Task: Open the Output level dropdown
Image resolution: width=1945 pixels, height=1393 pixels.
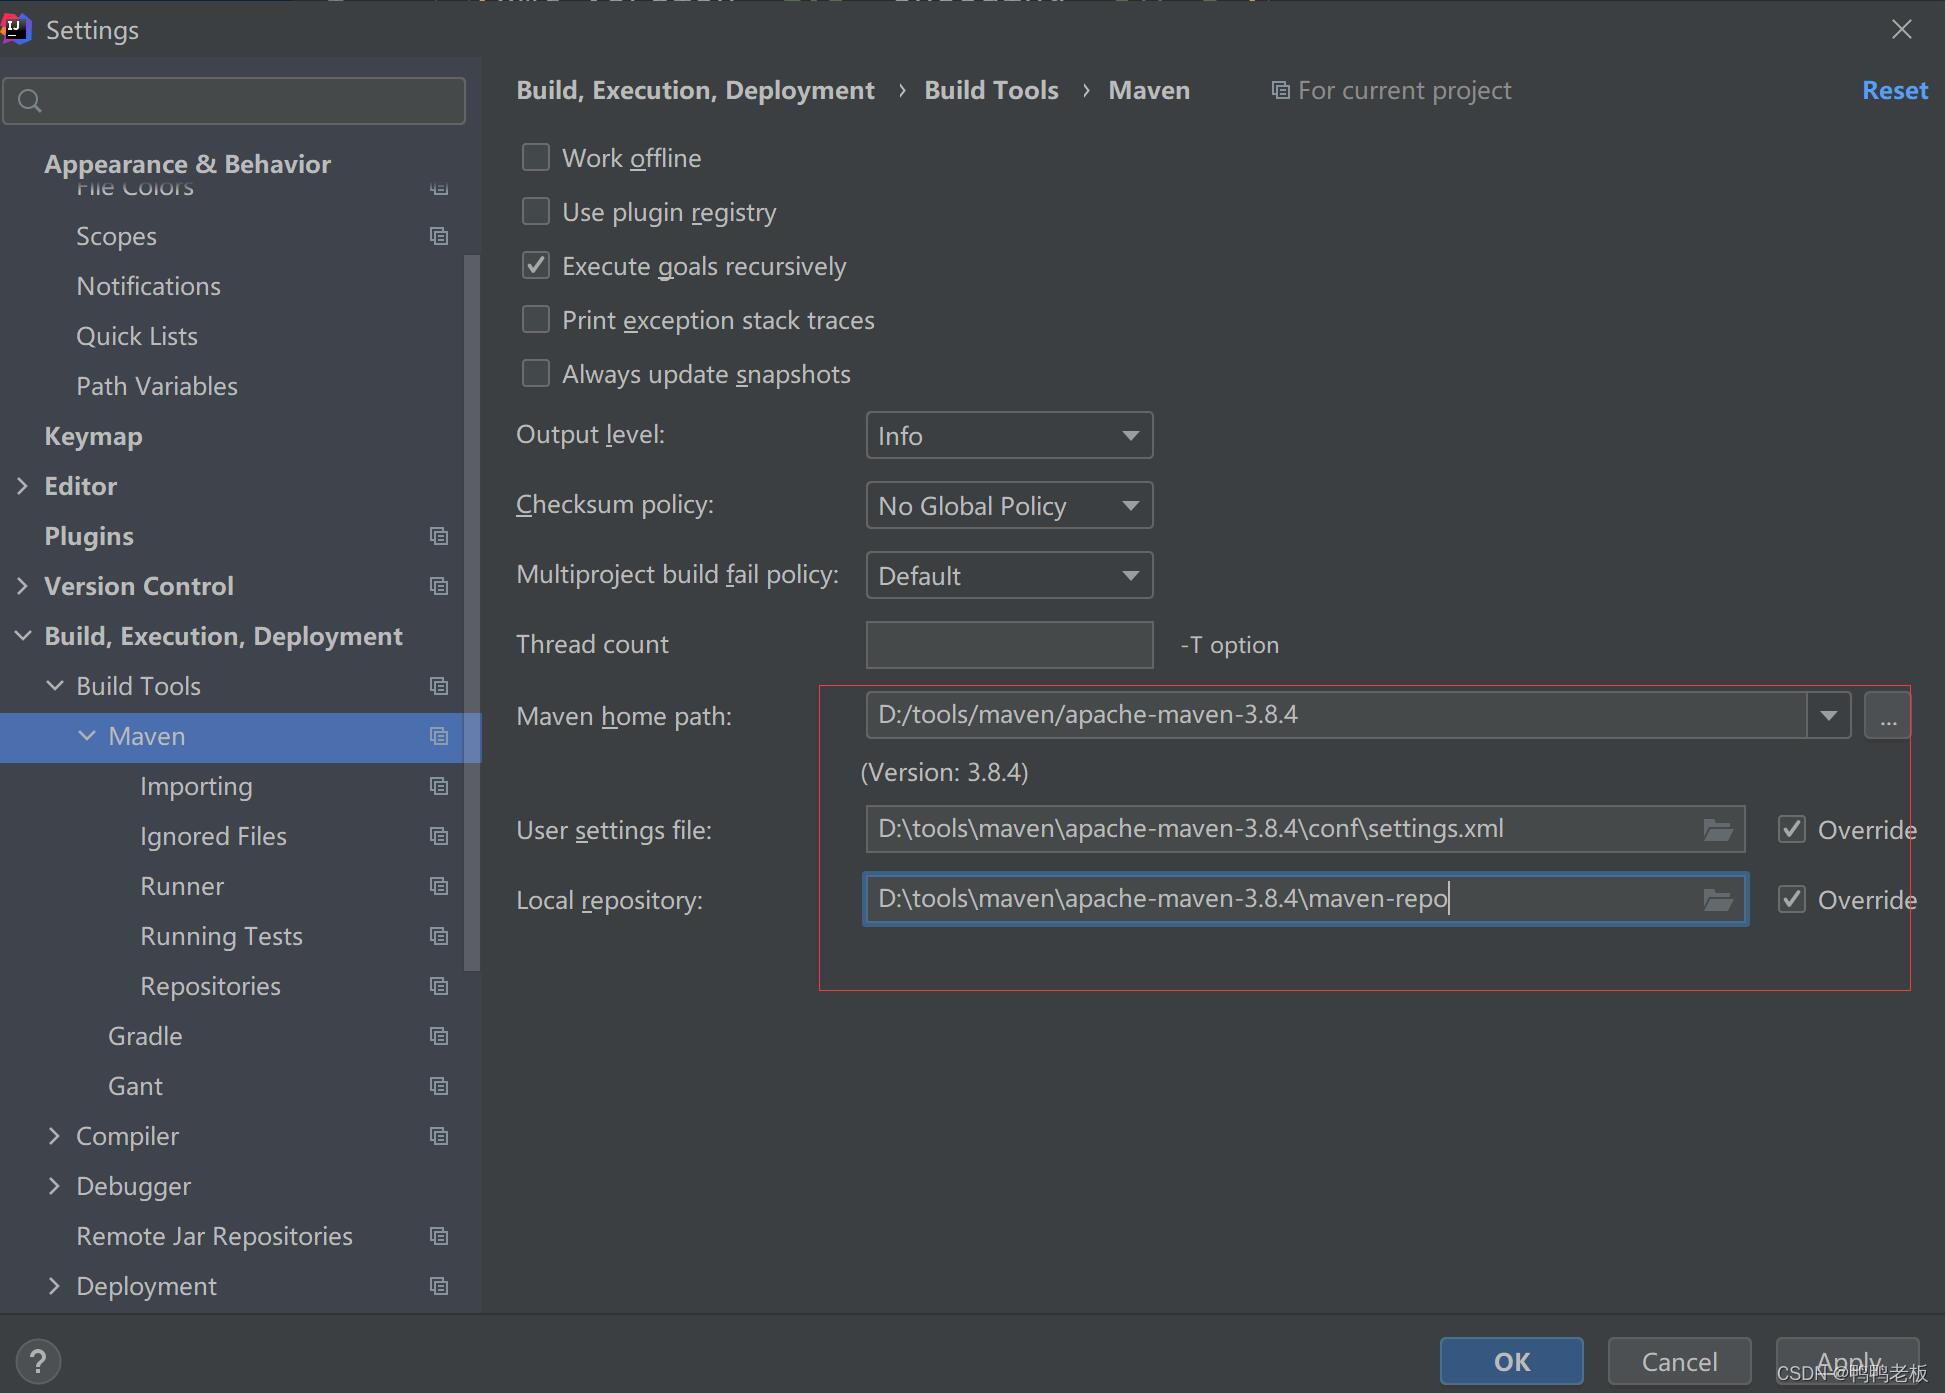Action: click(1009, 435)
